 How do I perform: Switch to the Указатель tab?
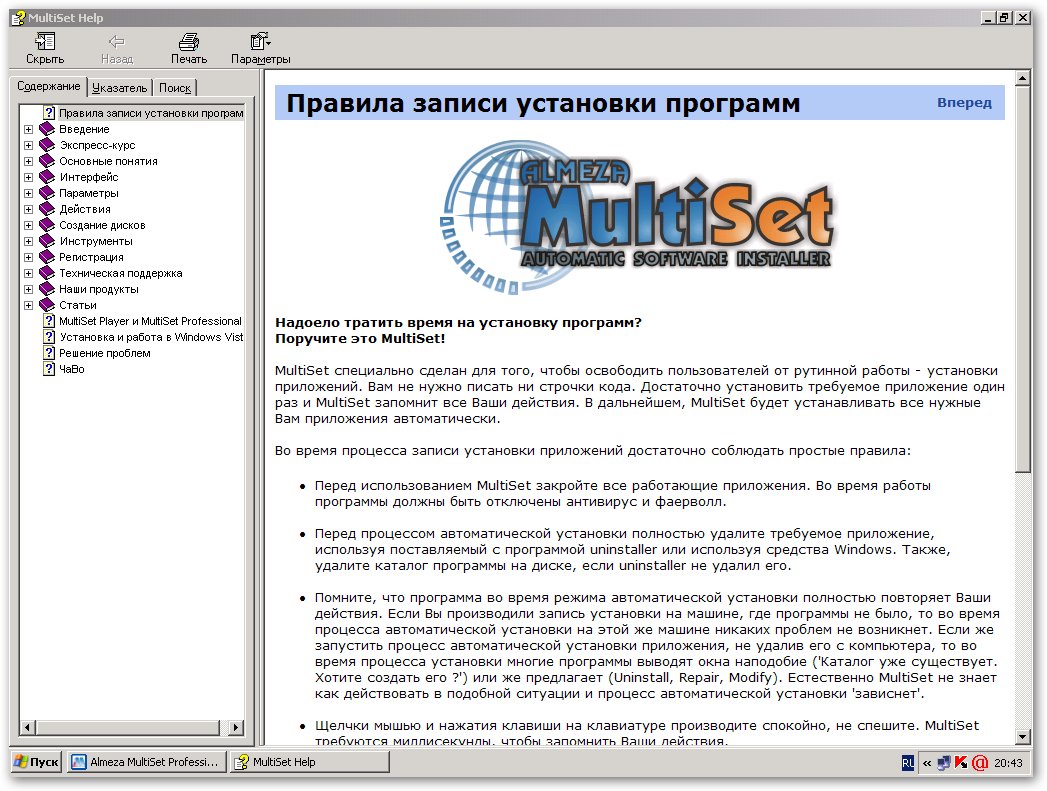(x=120, y=87)
